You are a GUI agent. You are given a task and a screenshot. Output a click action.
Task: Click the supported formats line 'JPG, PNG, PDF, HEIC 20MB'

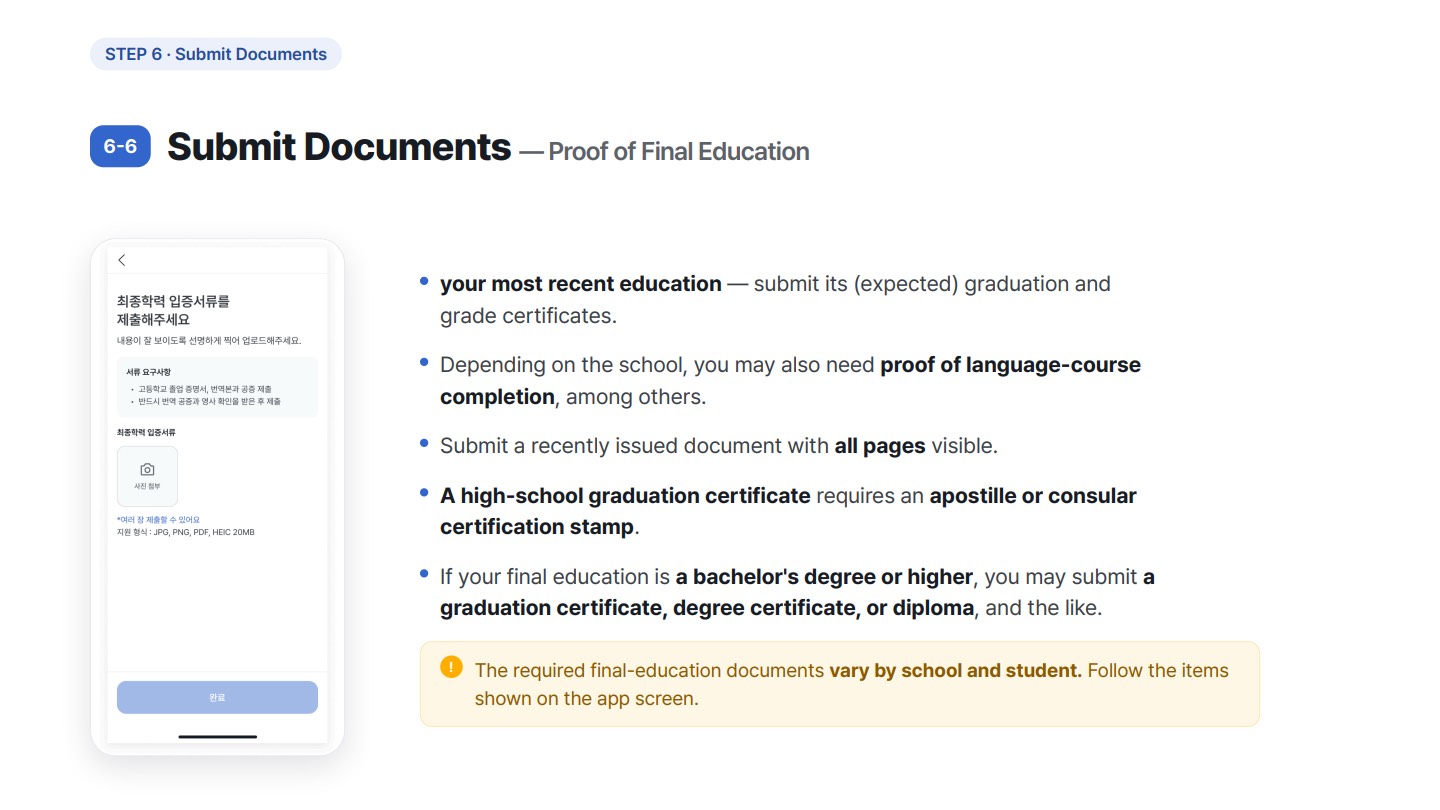[185, 532]
